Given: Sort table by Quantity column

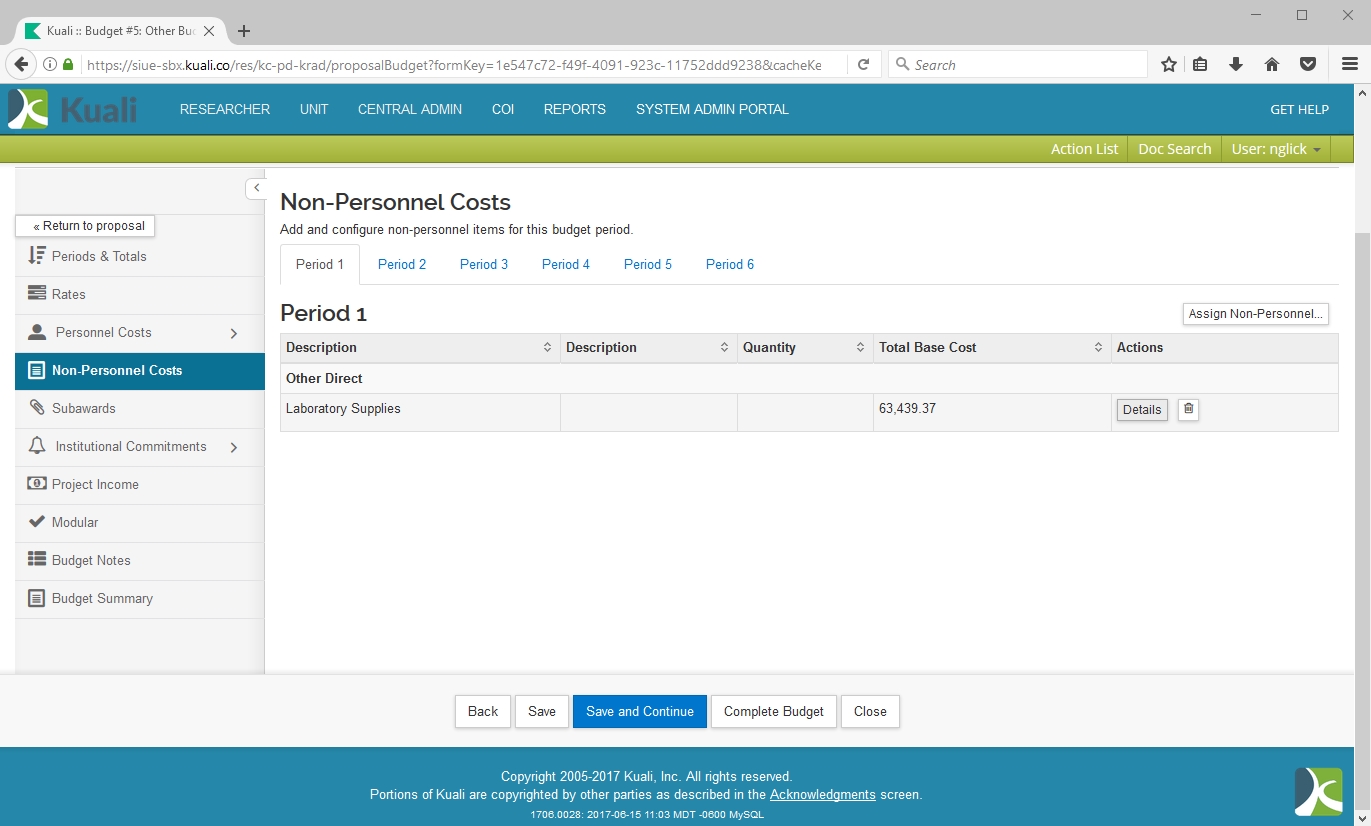Looking at the screenshot, I should (860, 348).
